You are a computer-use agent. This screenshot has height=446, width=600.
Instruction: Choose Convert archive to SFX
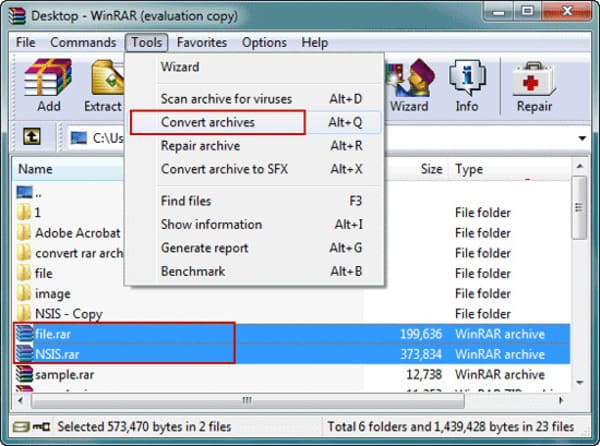click(x=254, y=169)
